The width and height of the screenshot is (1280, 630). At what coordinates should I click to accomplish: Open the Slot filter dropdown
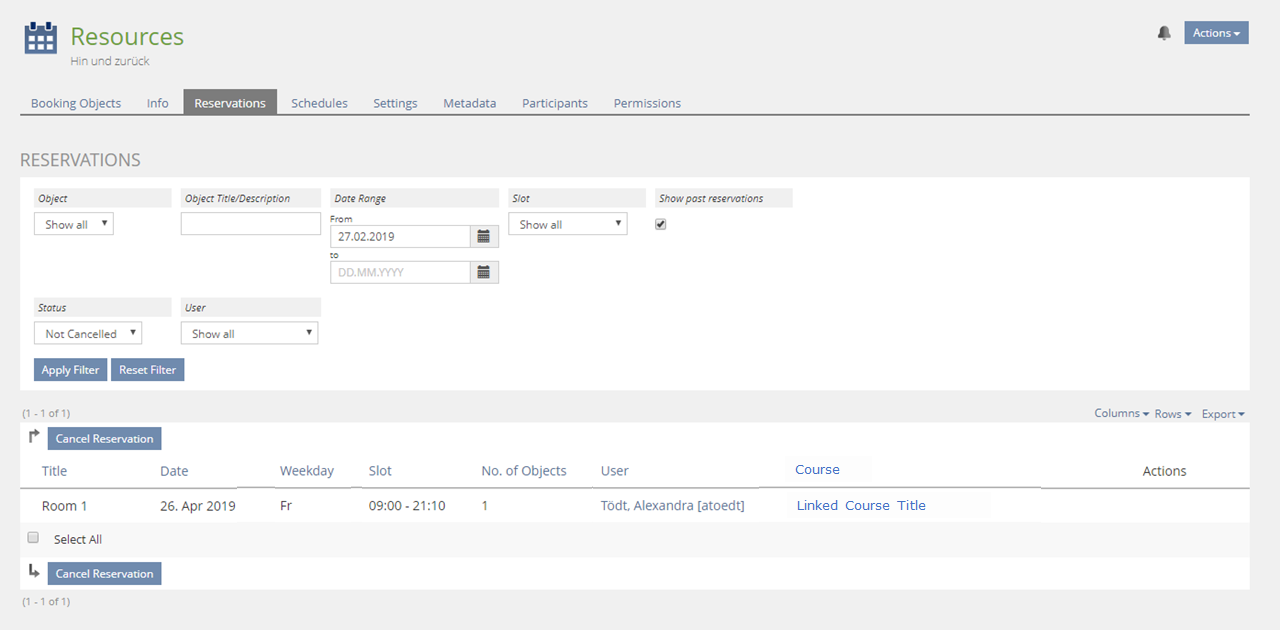click(567, 225)
